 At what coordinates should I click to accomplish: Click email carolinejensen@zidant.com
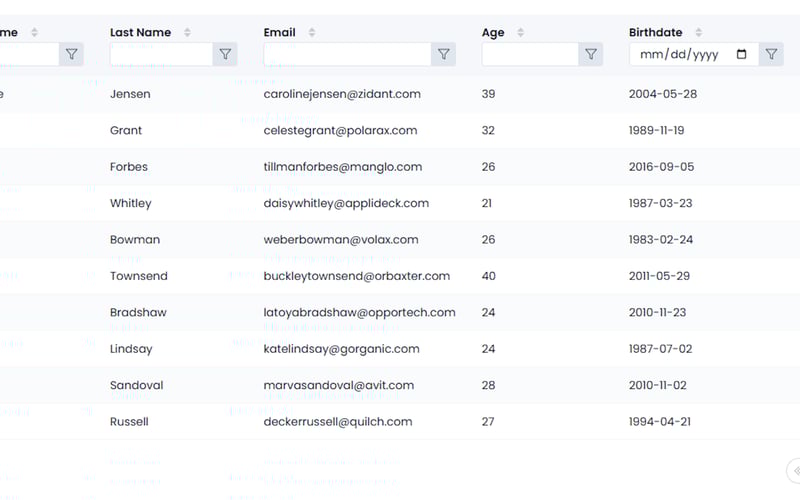(342, 94)
